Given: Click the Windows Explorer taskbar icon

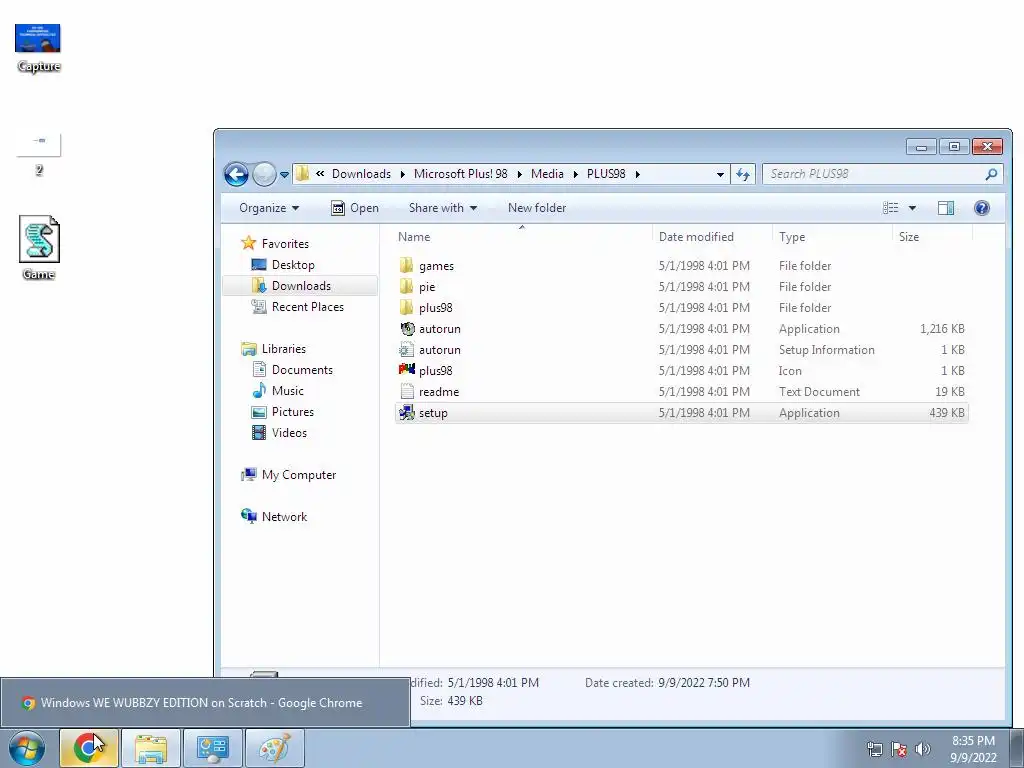Looking at the screenshot, I should tap(151, 748).
